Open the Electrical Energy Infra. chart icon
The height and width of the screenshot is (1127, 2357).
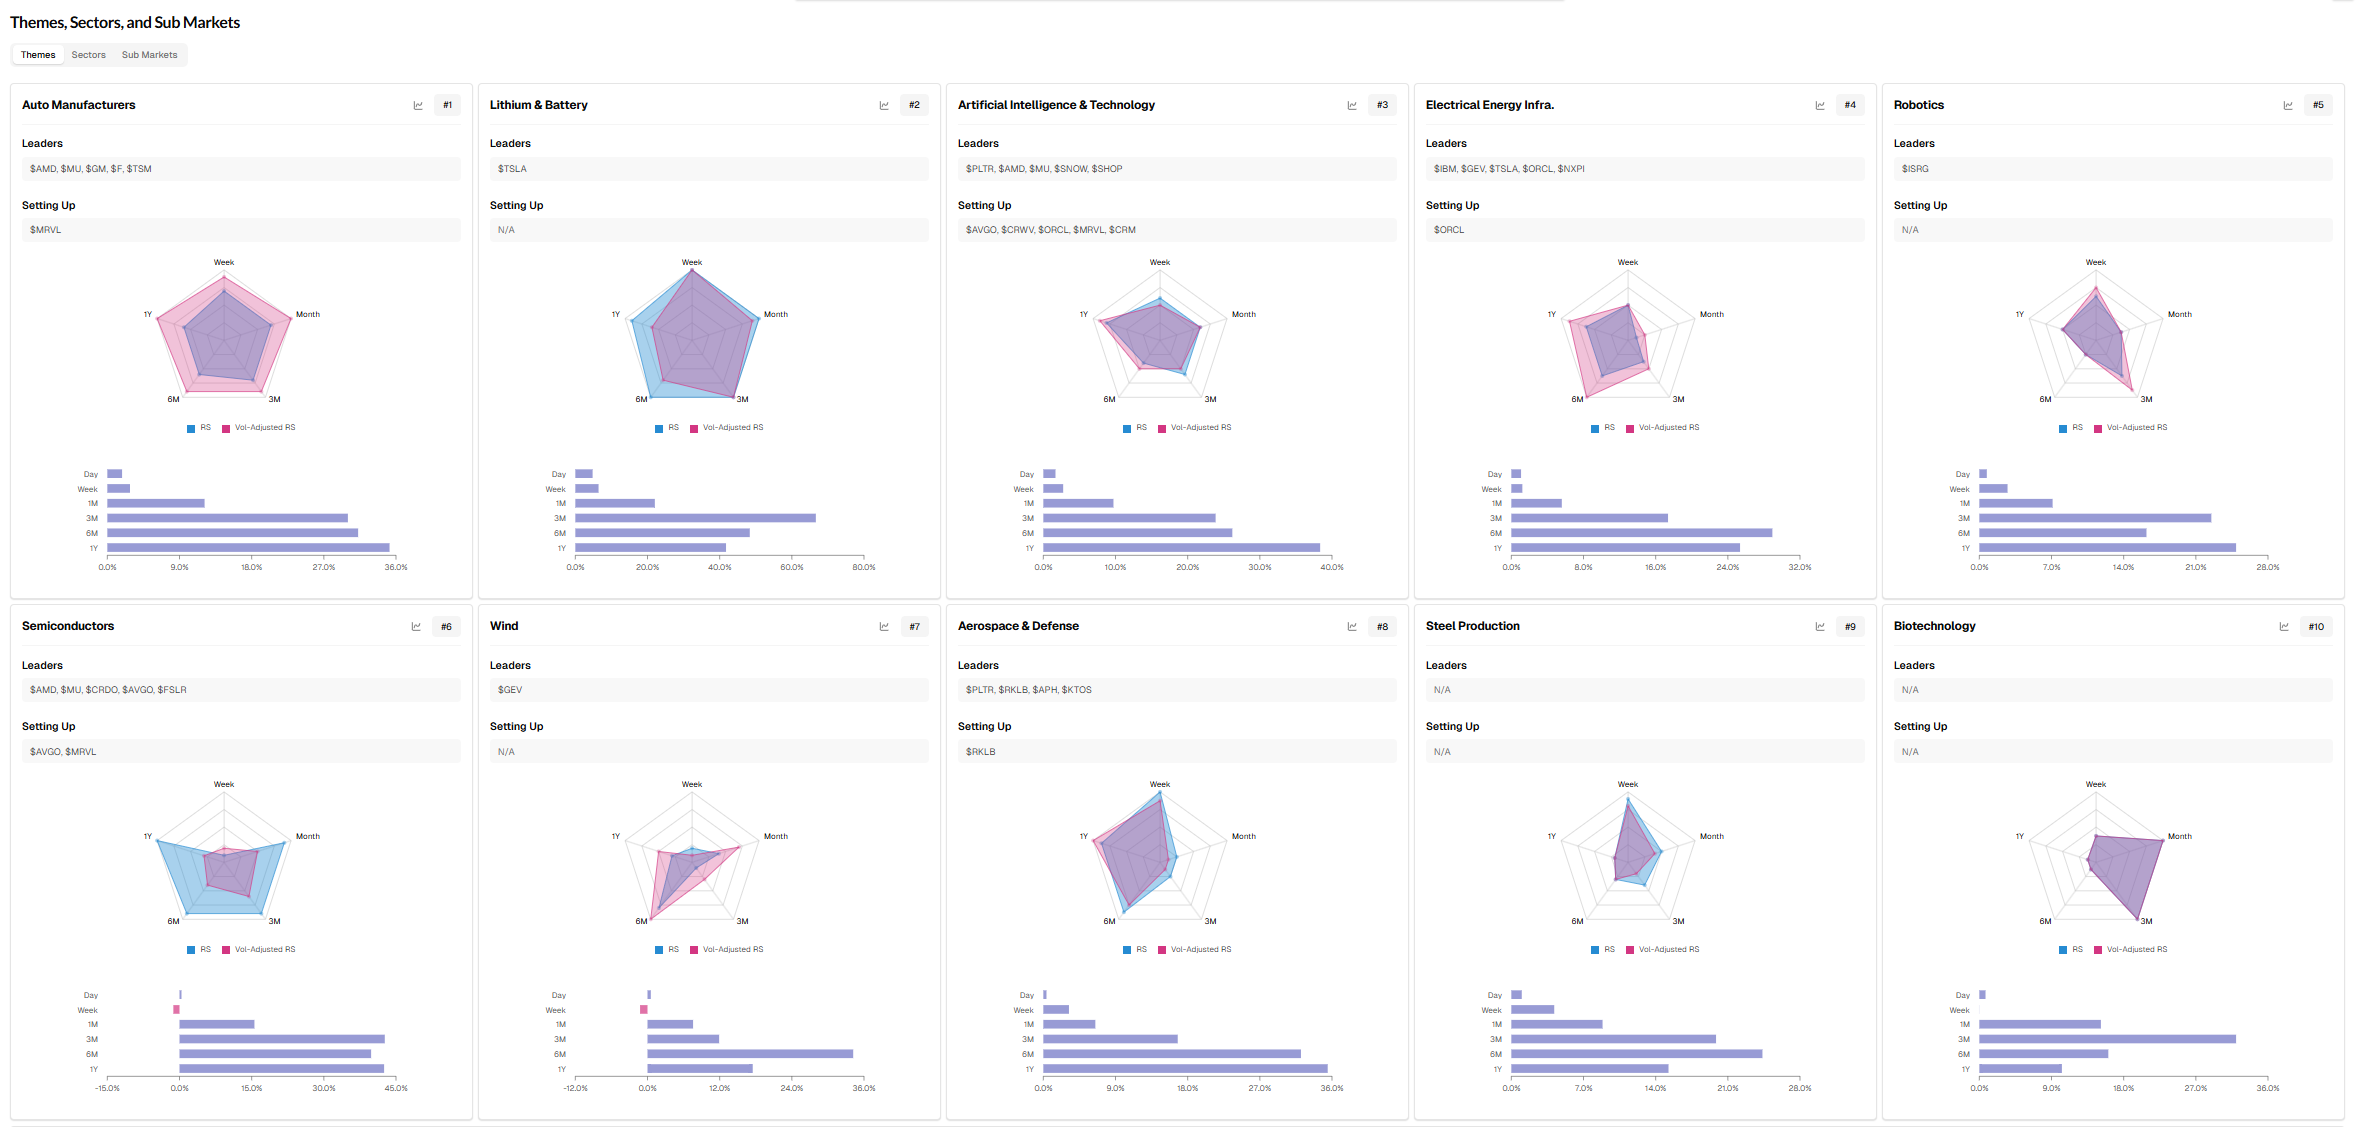[x=1820, y=105]
